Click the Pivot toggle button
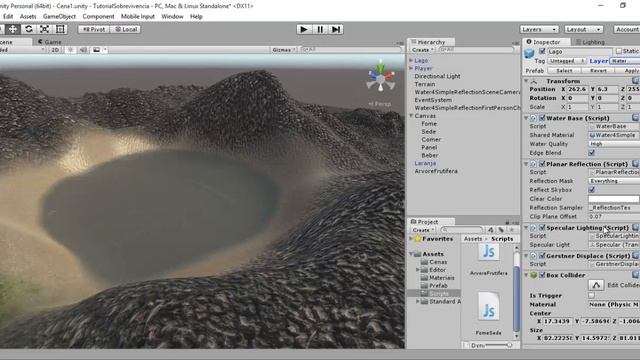This screenshot has width=640, height=360. [94, 29]
